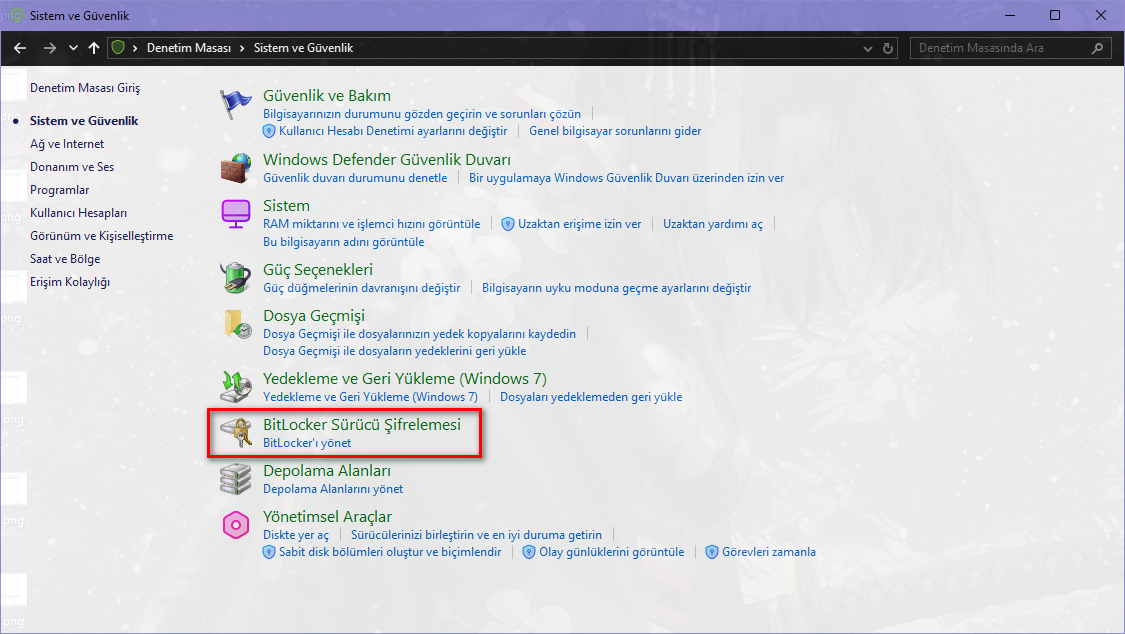1125x634 pixels.
Task: Open the Dosya Geçmişi folder icon
Action: tap(237, 323)
